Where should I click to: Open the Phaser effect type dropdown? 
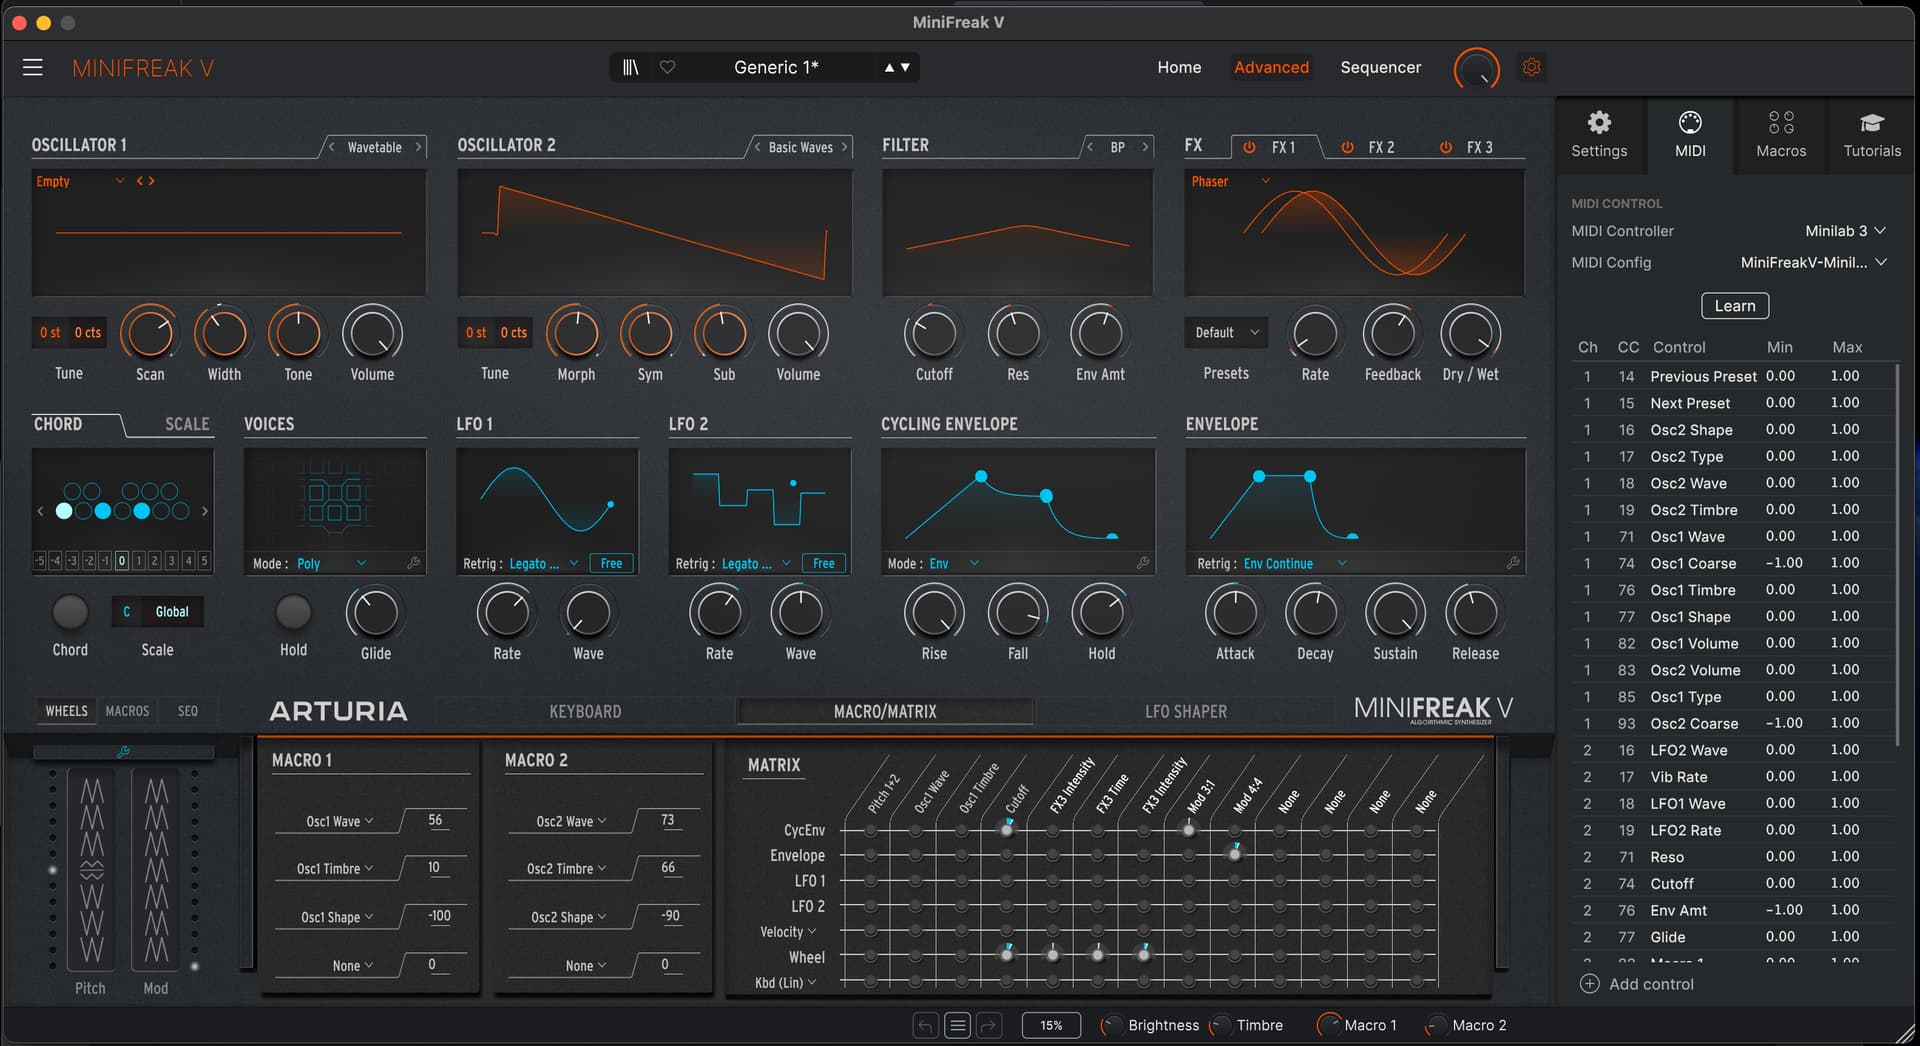click(x=1230, y=181)
